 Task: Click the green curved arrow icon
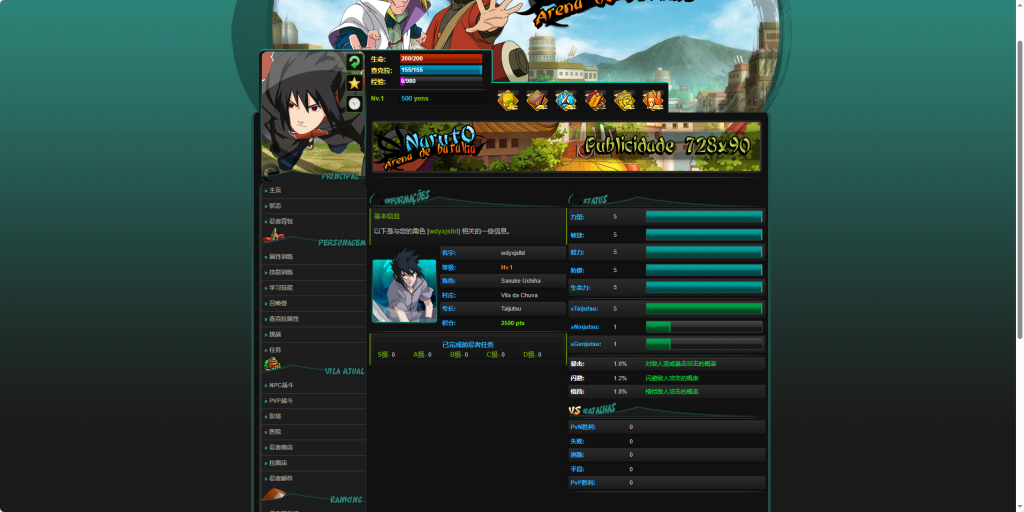tap(354, 63)
